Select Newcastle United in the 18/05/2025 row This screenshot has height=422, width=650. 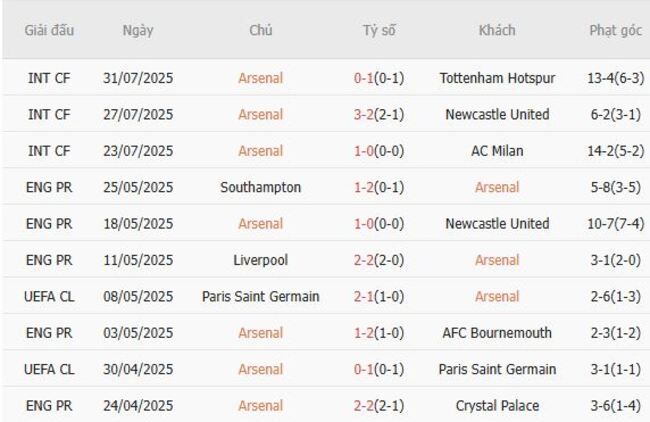(x=497, y=224)
